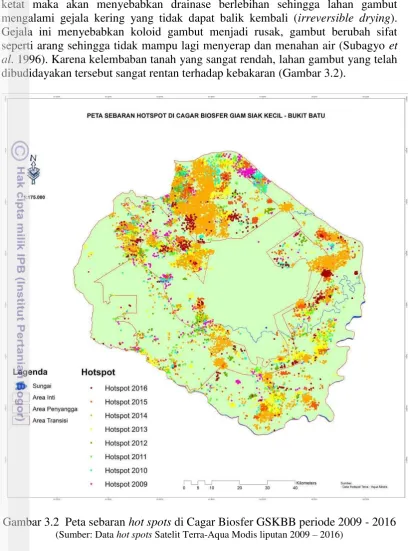The height and width of the screenshot is (551, 408).
Task: Select the 'Sungai' legend label
Action: point(42,386)
